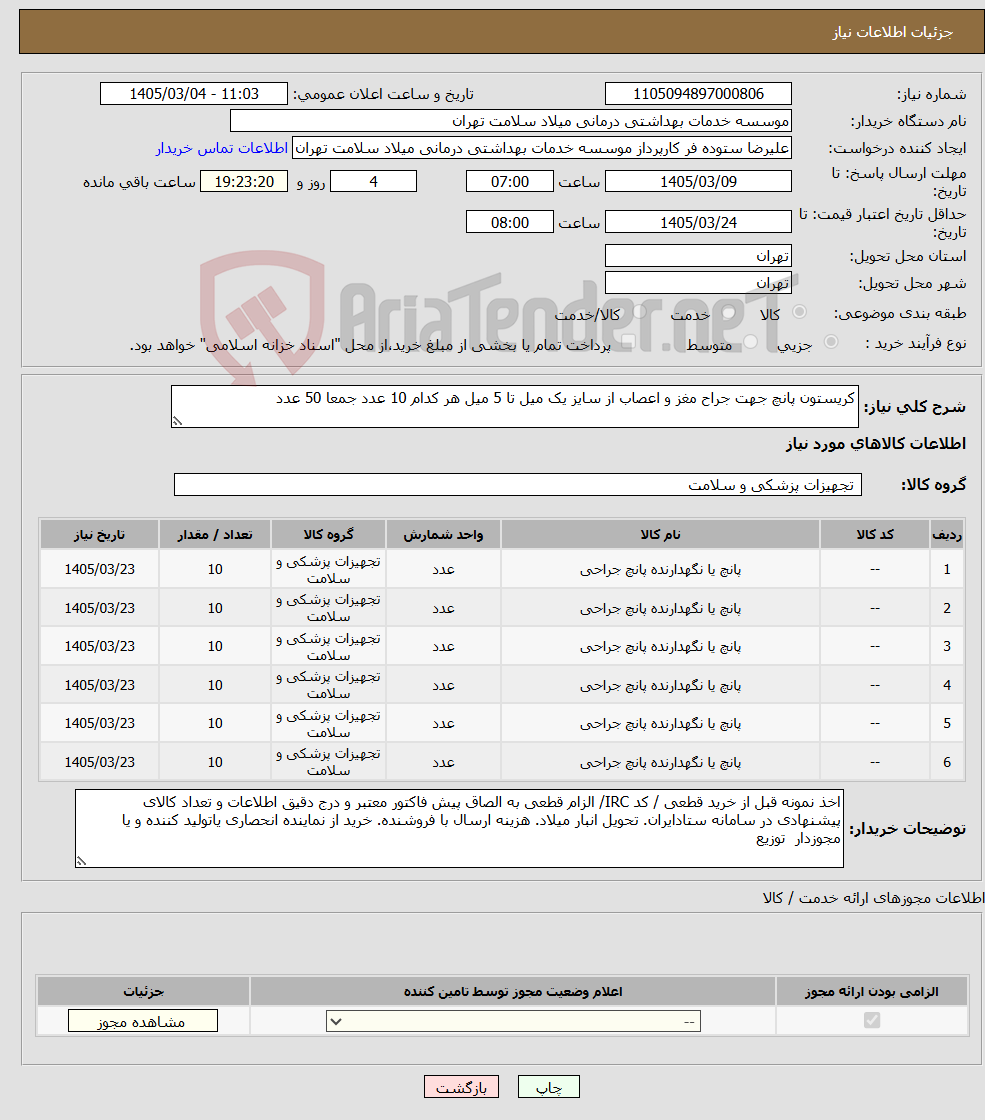The width and height of the screenshot is (985, 1120).
Task: Click the quantity 10 in row 1
Action: (215, 569)
